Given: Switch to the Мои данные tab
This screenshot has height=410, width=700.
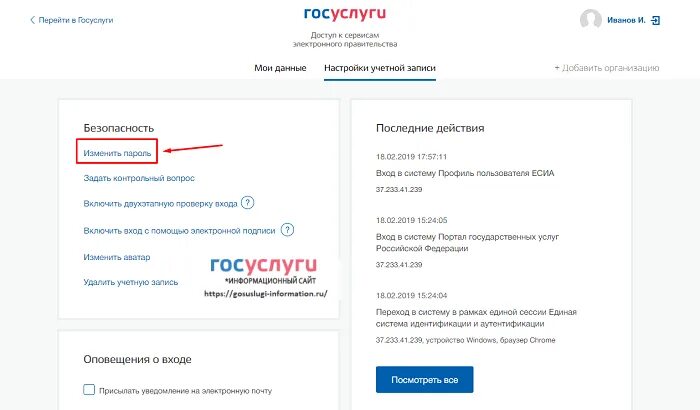Looking at the screenshot, I should point(280,68).
